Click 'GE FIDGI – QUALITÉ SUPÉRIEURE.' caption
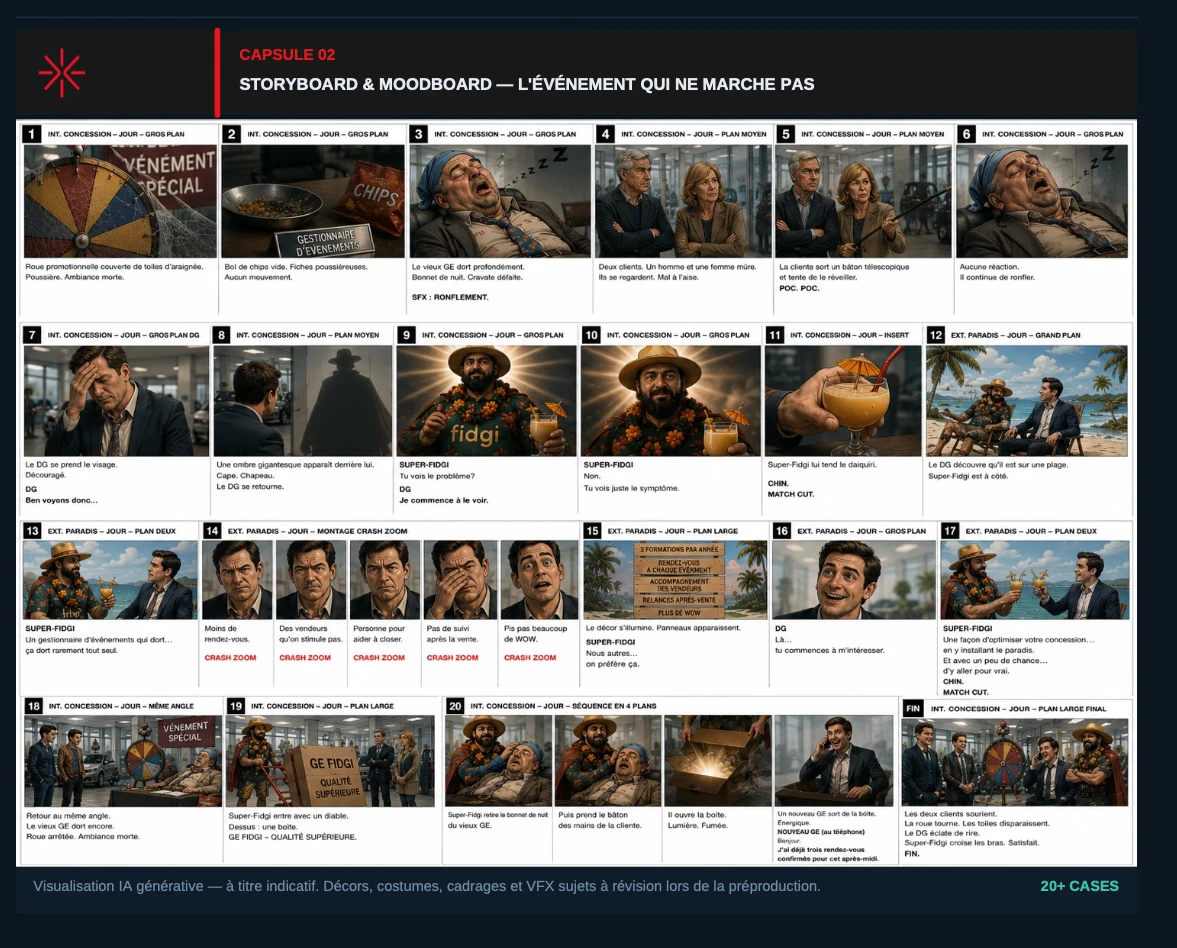 pos(293,837)
